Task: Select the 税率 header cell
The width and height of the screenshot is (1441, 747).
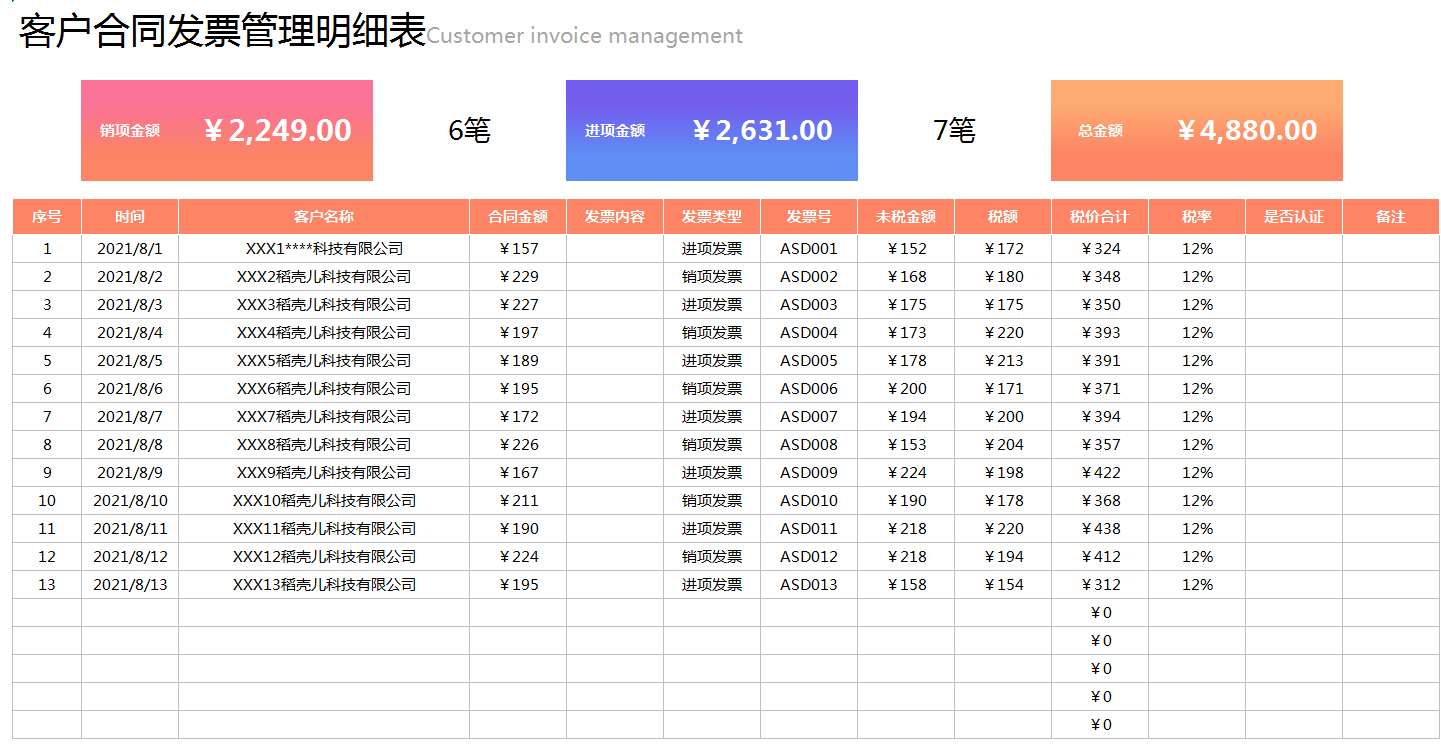Action: point(1197,217)
